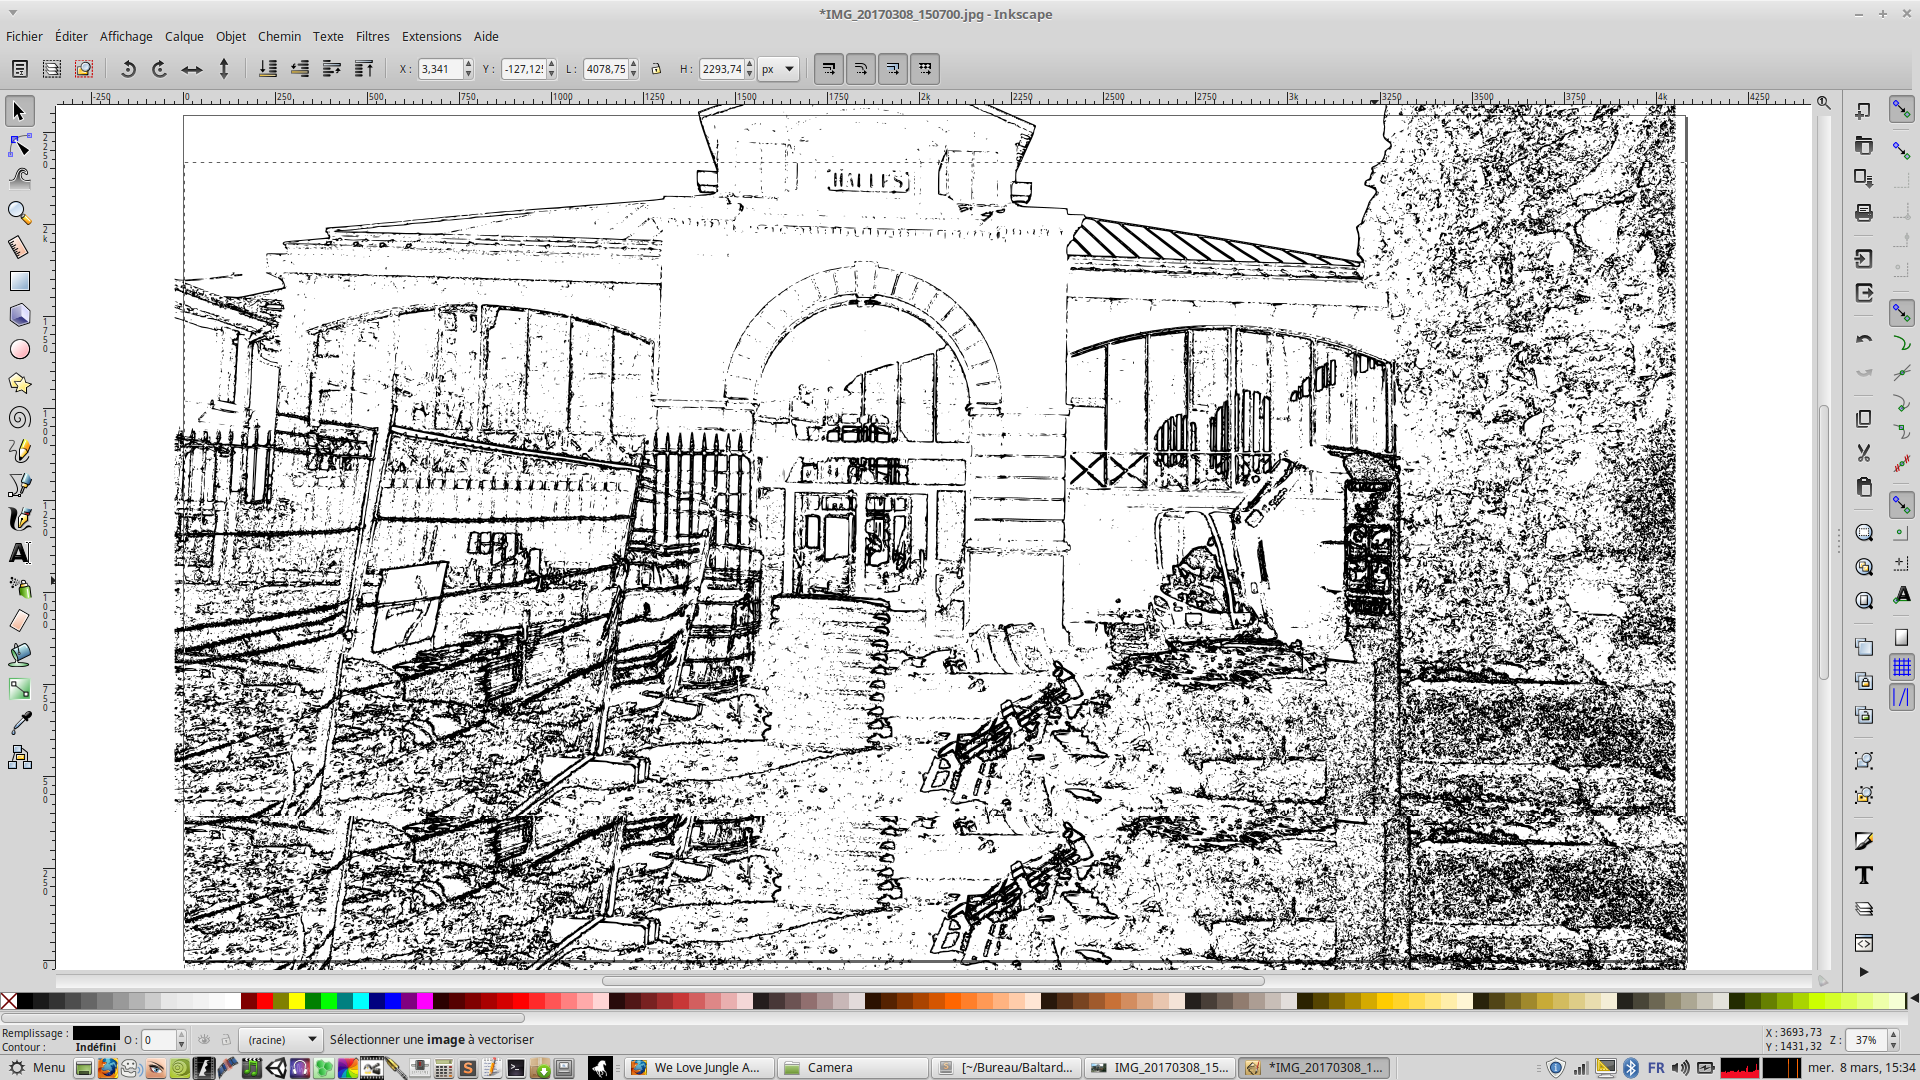Open the px unit dropdown
This screenshot has width=1920, height=1080.
tap(778, 69)
